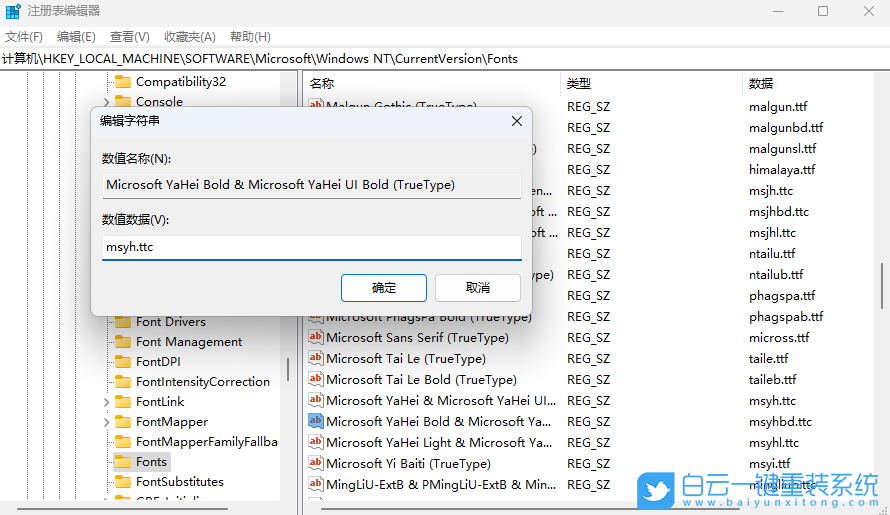Click string icon for MingLiU-ExtB entry
This screenshot has height=515, width=890.
pos(316,484)
